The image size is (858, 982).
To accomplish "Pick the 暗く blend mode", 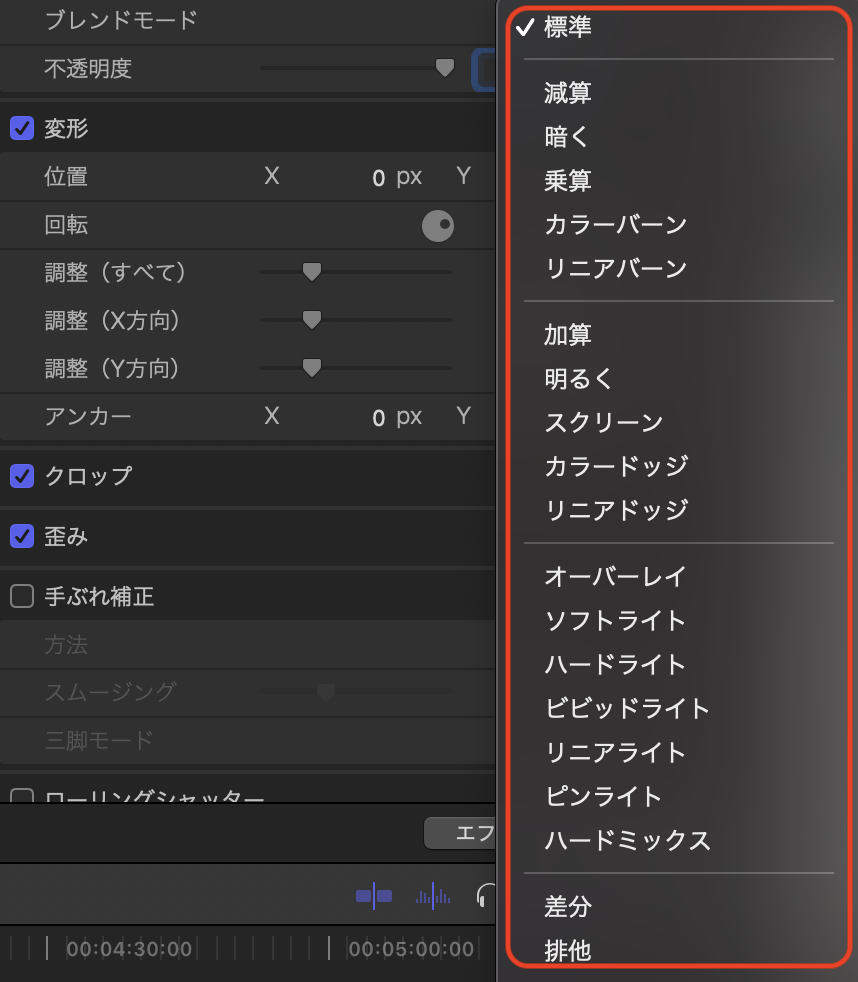I will click(566, 137).
